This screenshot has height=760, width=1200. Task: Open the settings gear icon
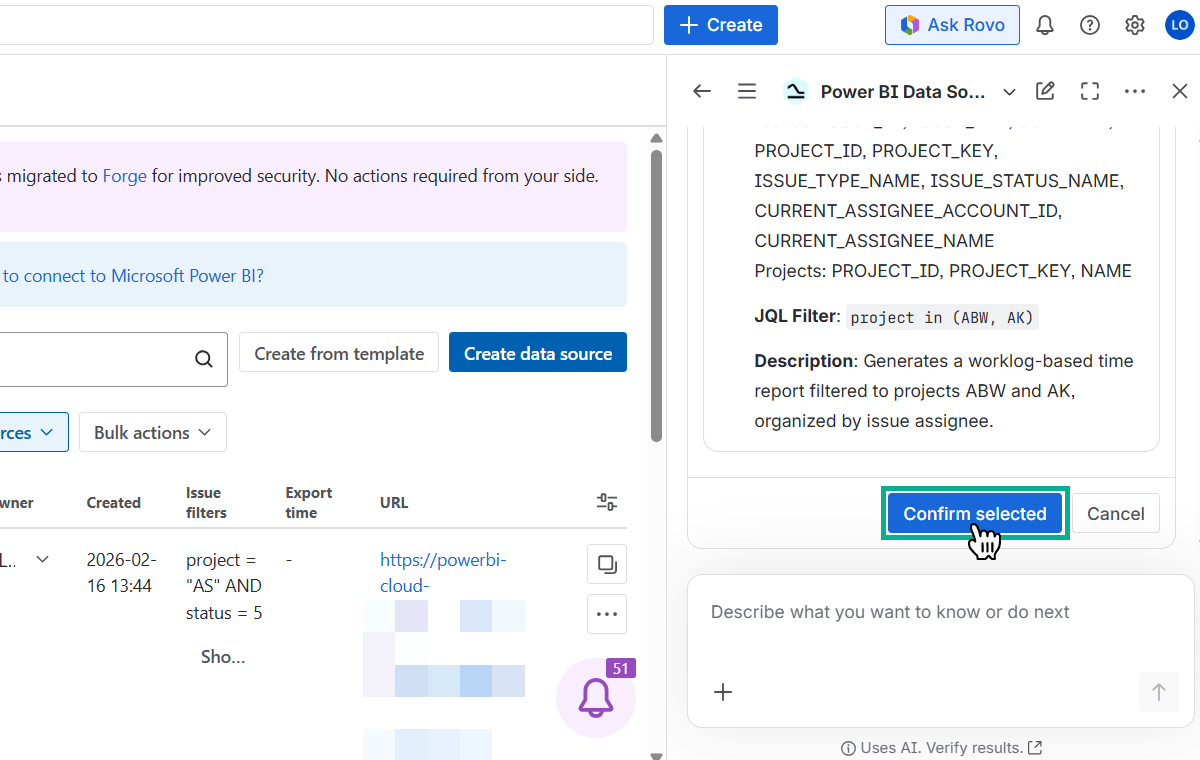click(1135, 25)
